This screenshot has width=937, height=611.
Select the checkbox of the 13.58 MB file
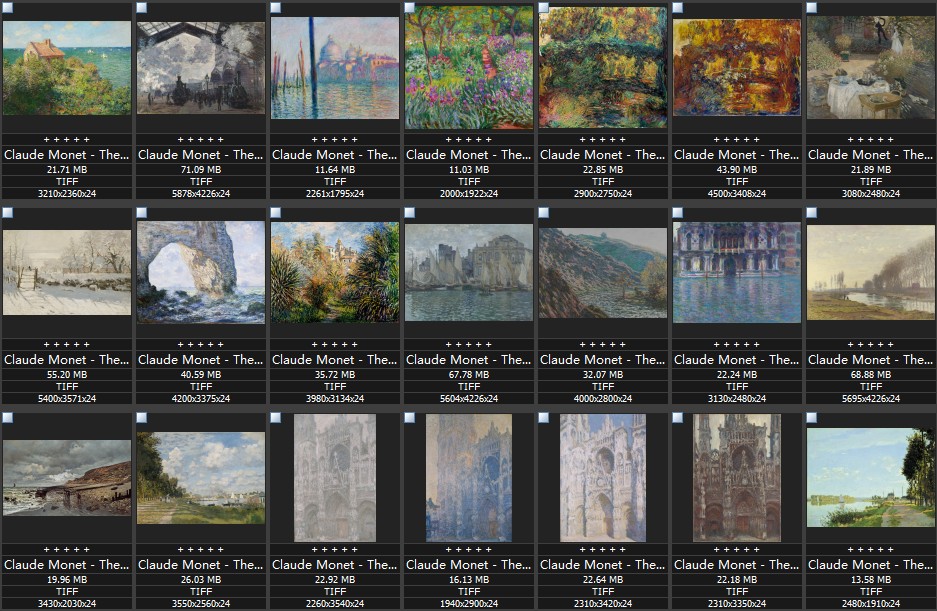coord(812,418)
